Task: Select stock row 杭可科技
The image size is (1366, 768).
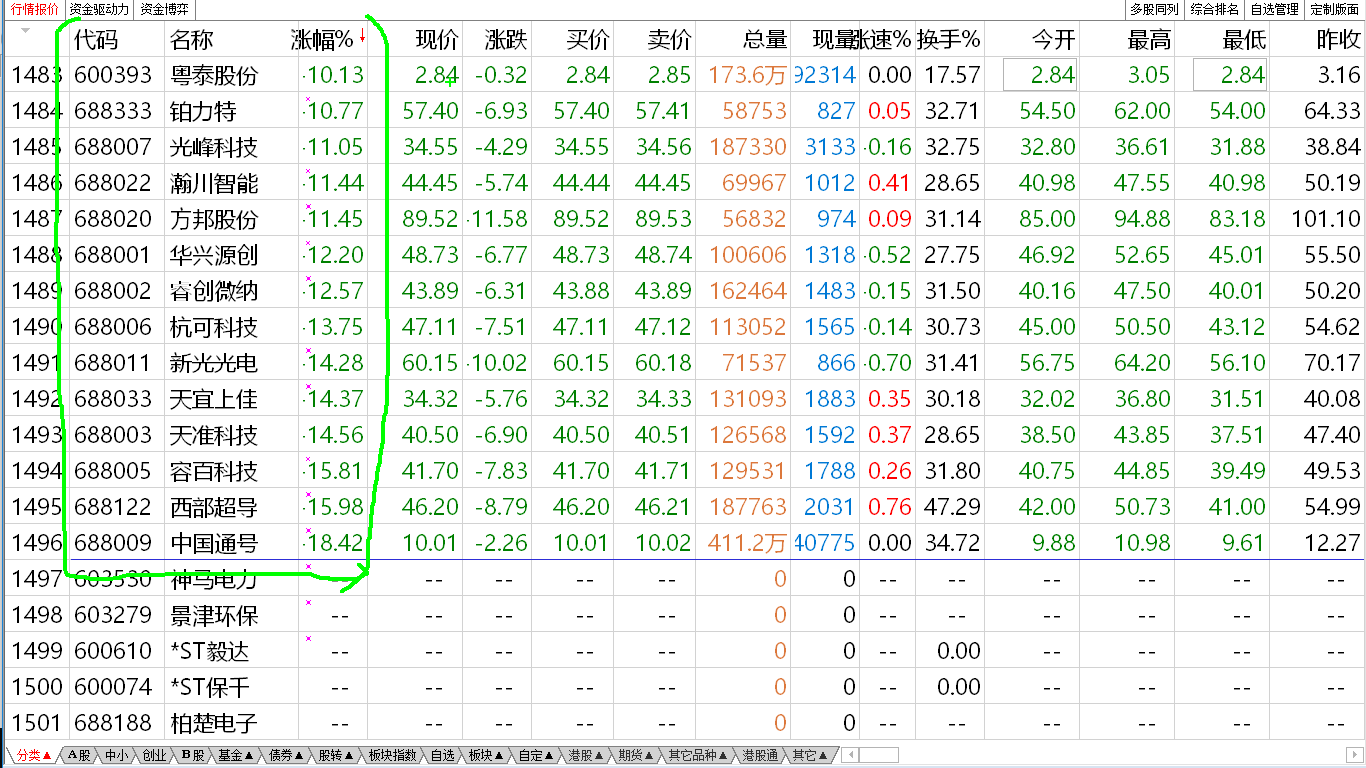Action: 683,327
